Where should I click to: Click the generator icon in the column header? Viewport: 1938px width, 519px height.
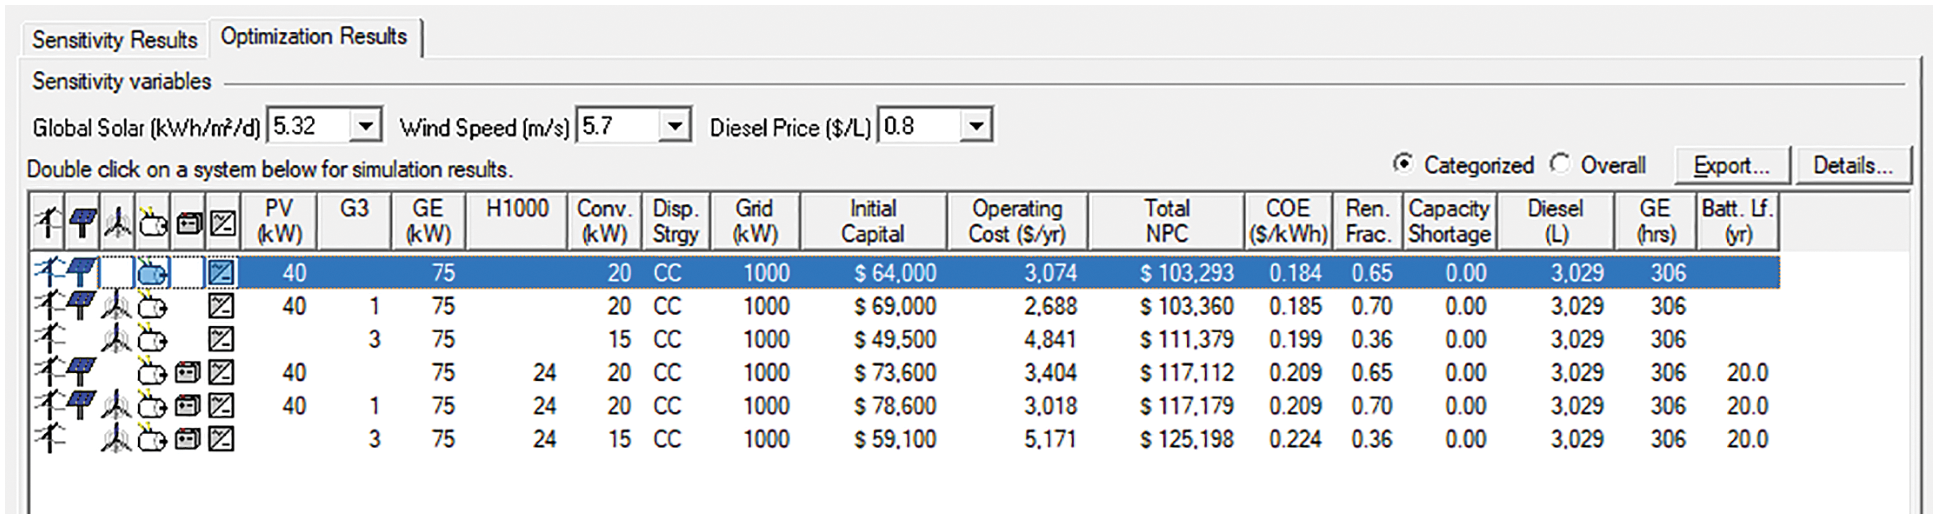[153, 222]
